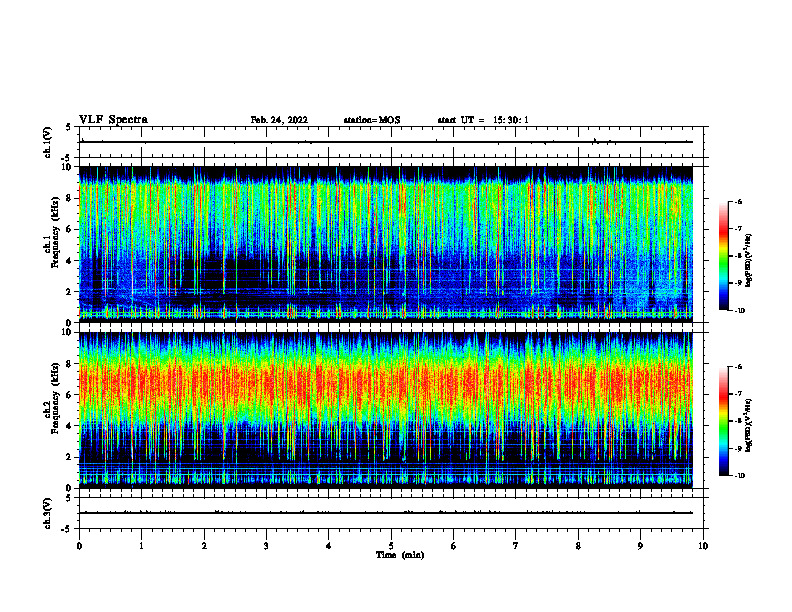
Task: Click the "ch.3(V)" axis label
Action: click(x=48, y=513)
